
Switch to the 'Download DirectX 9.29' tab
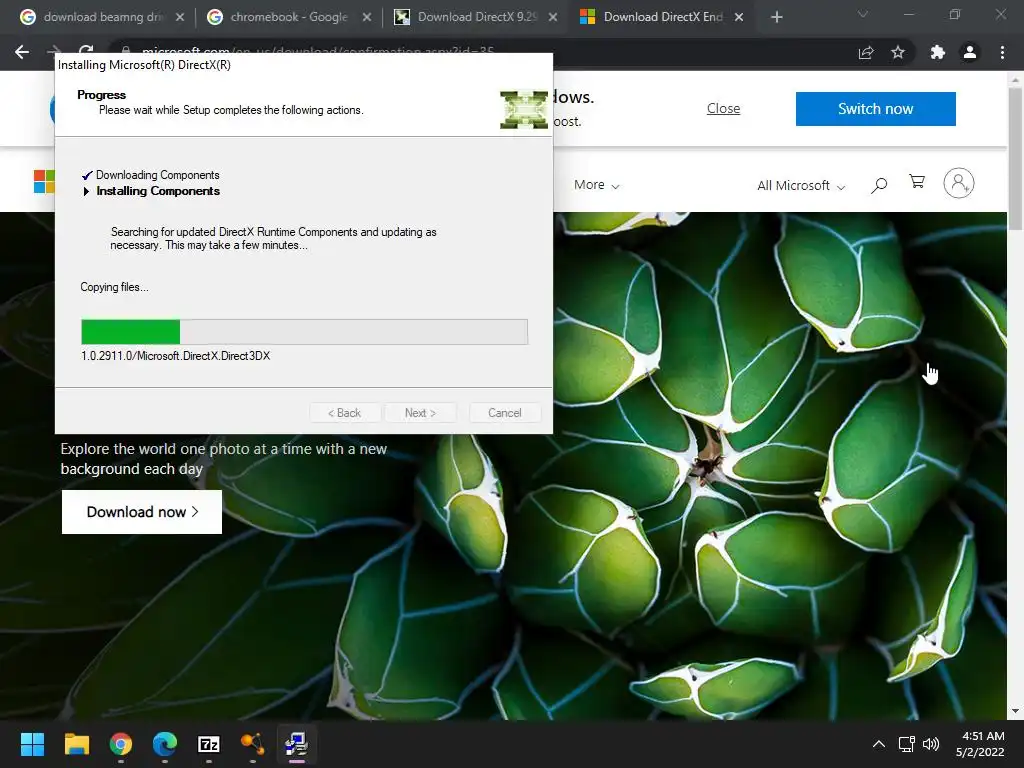tap(475, 17)
